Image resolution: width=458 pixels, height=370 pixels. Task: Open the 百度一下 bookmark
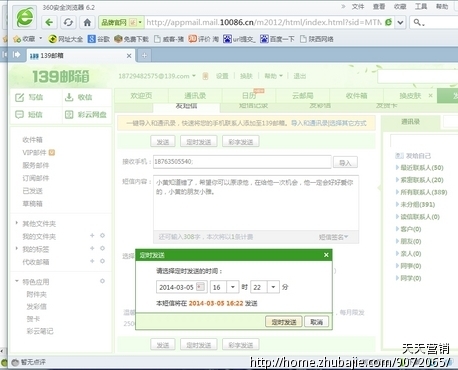coord(277,39)
